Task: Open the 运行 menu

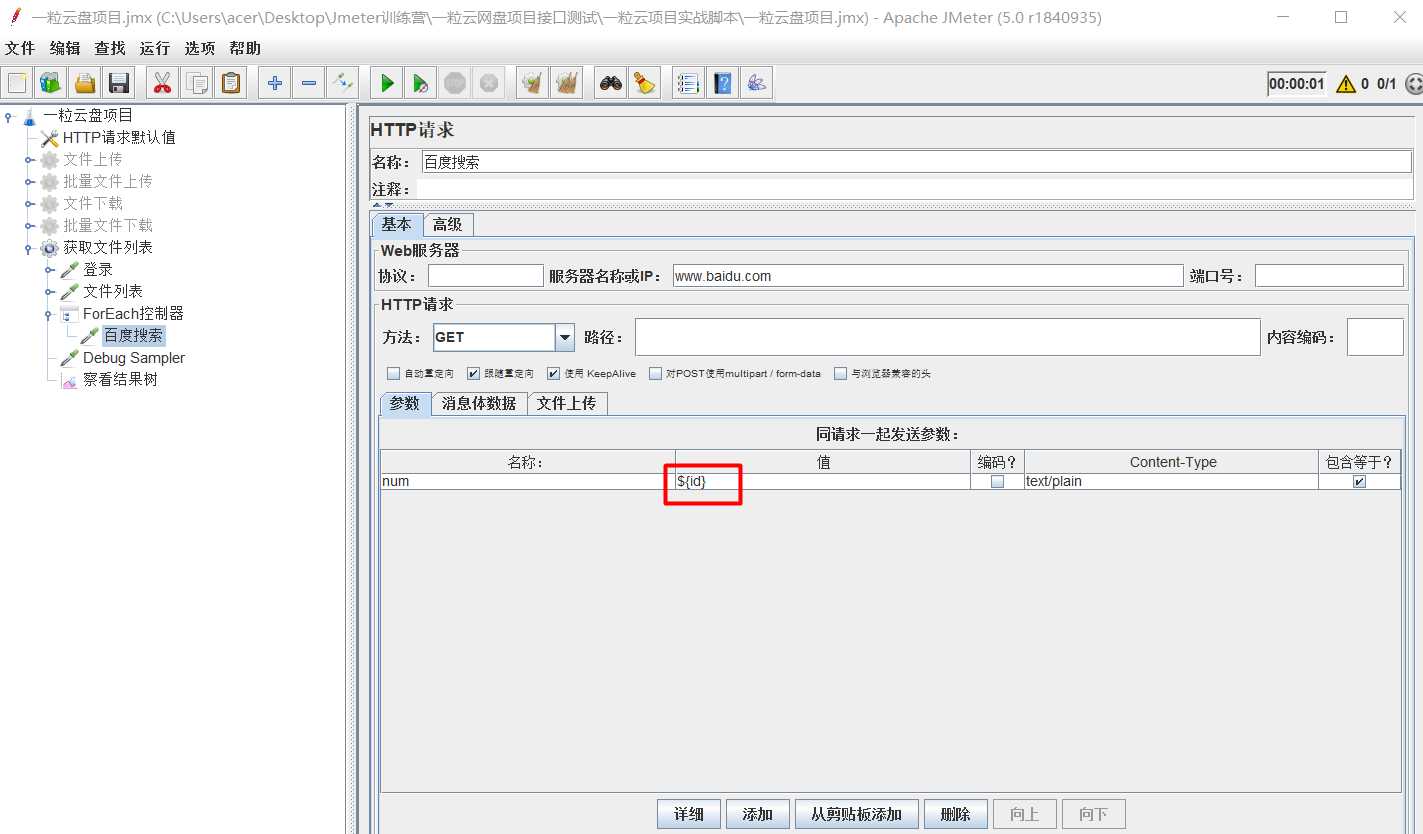Action: click(155, 48)
